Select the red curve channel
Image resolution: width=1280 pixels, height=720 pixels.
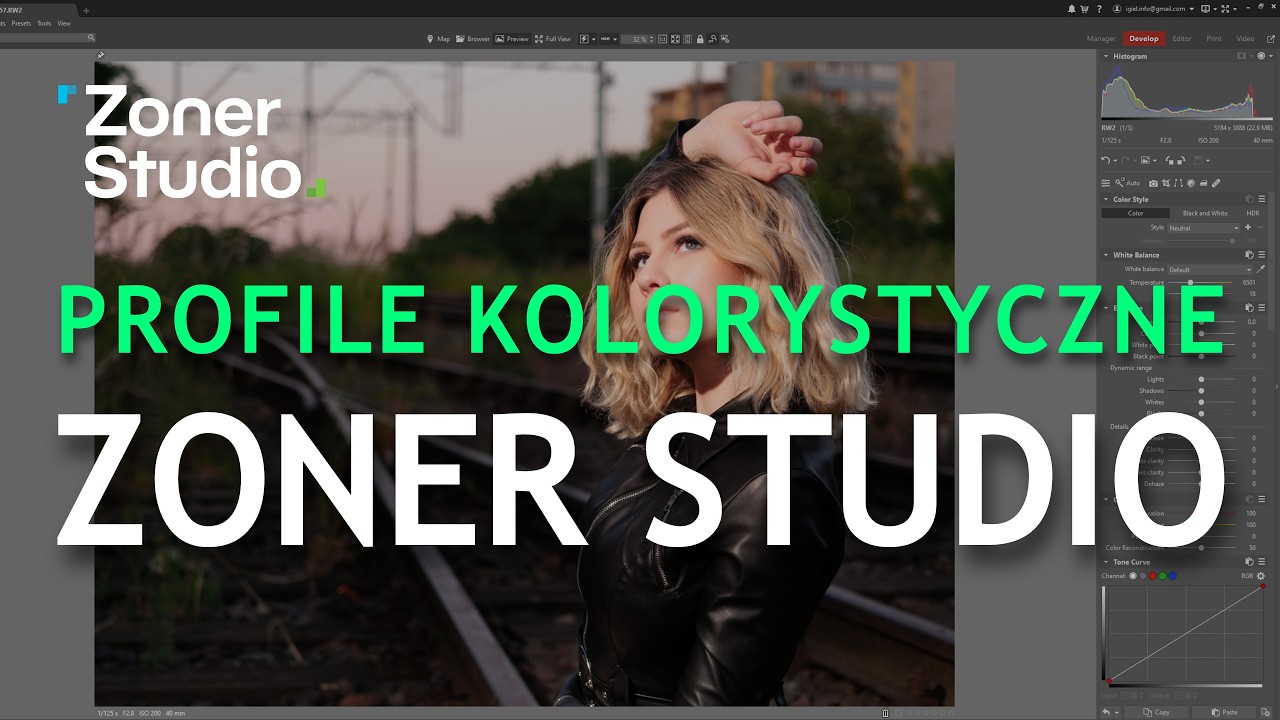[x=1153, y=576]
